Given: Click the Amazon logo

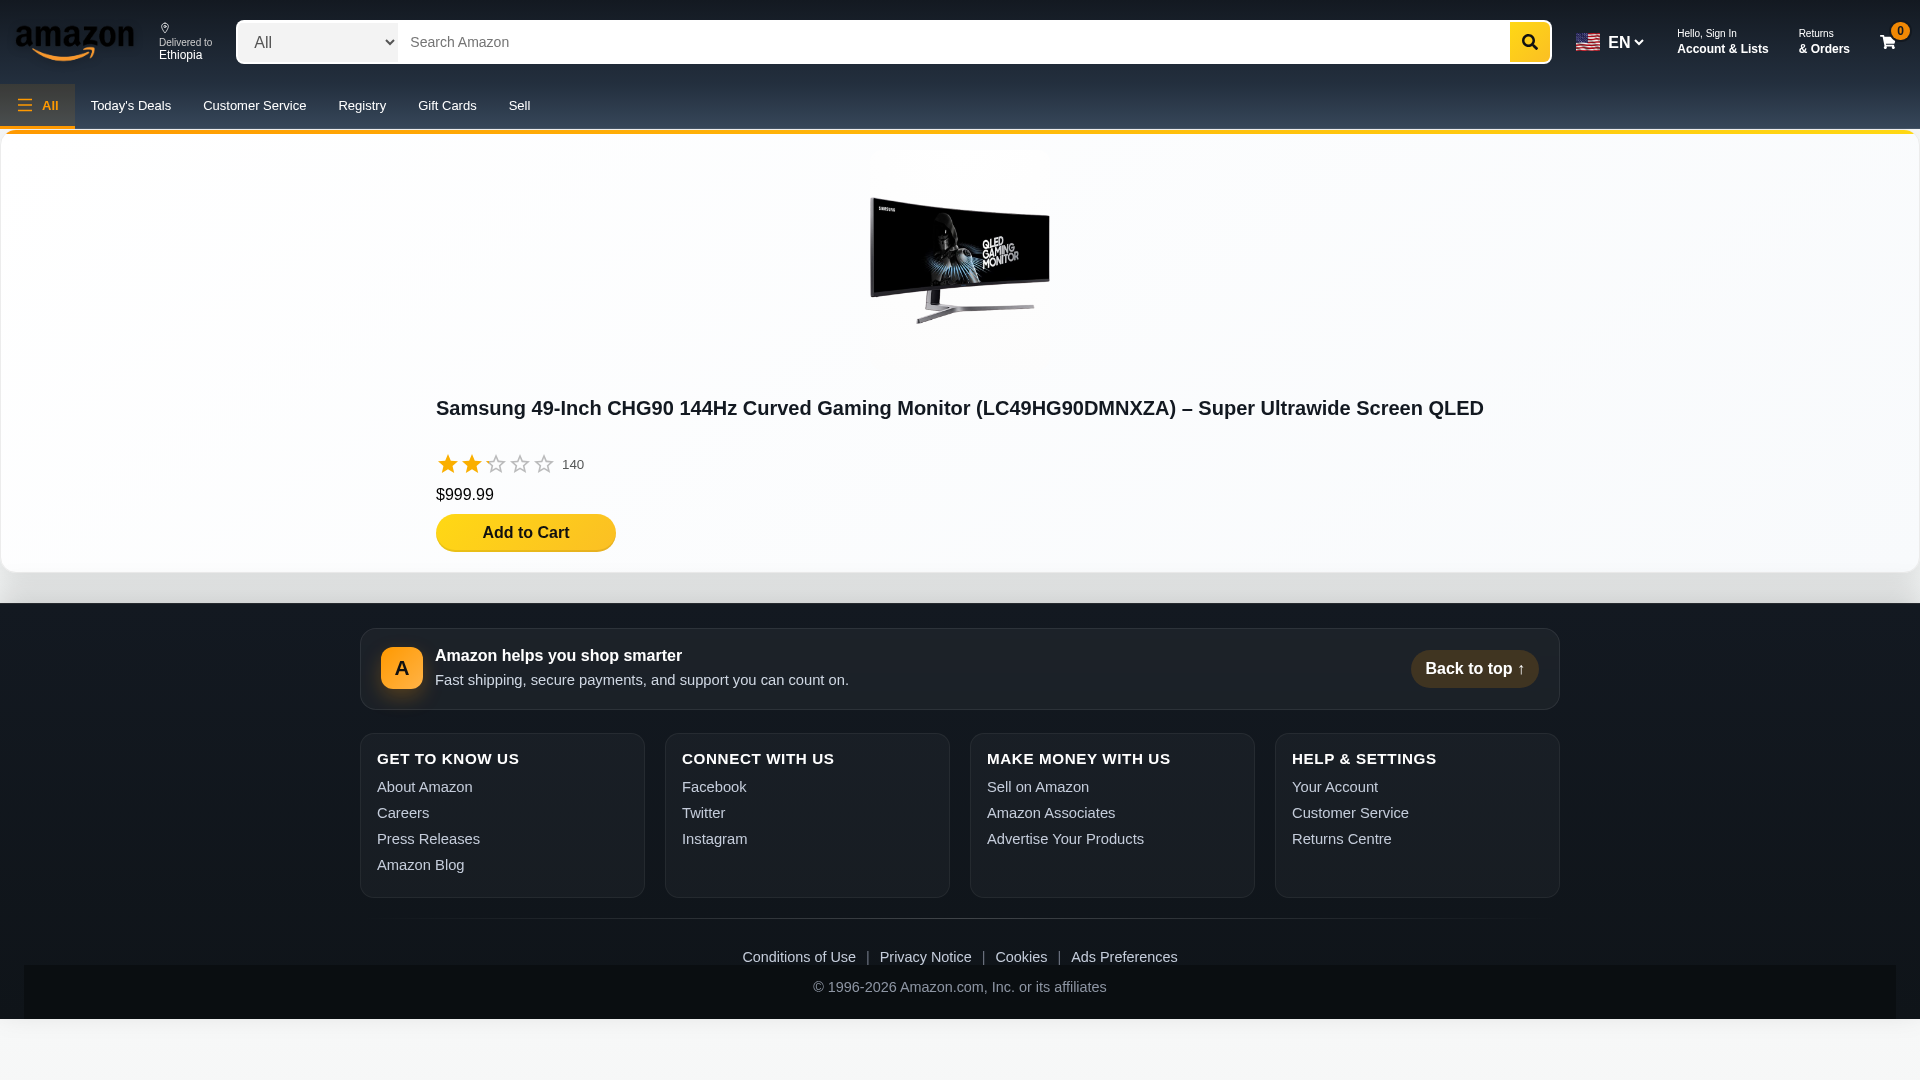Looking at the screenshot, I should [x=75, y=42].
